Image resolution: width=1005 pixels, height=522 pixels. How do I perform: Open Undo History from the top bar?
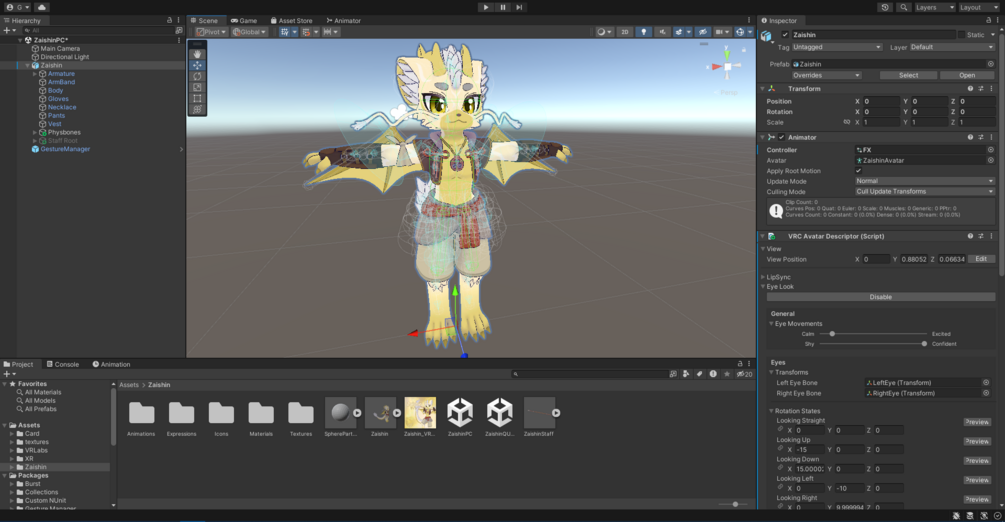click(885, 7)
